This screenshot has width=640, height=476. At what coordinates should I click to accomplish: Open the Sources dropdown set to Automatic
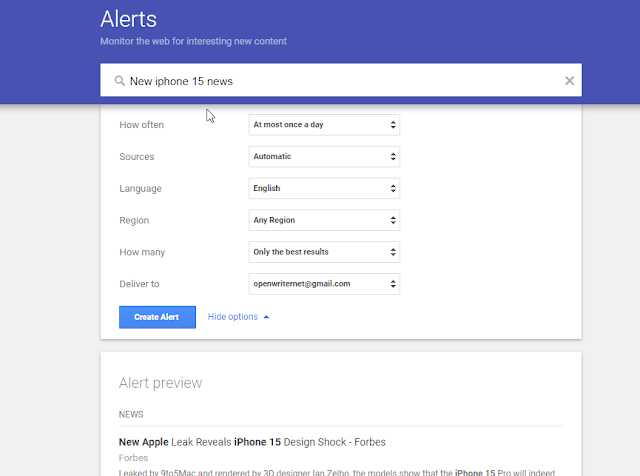(324, 157)
